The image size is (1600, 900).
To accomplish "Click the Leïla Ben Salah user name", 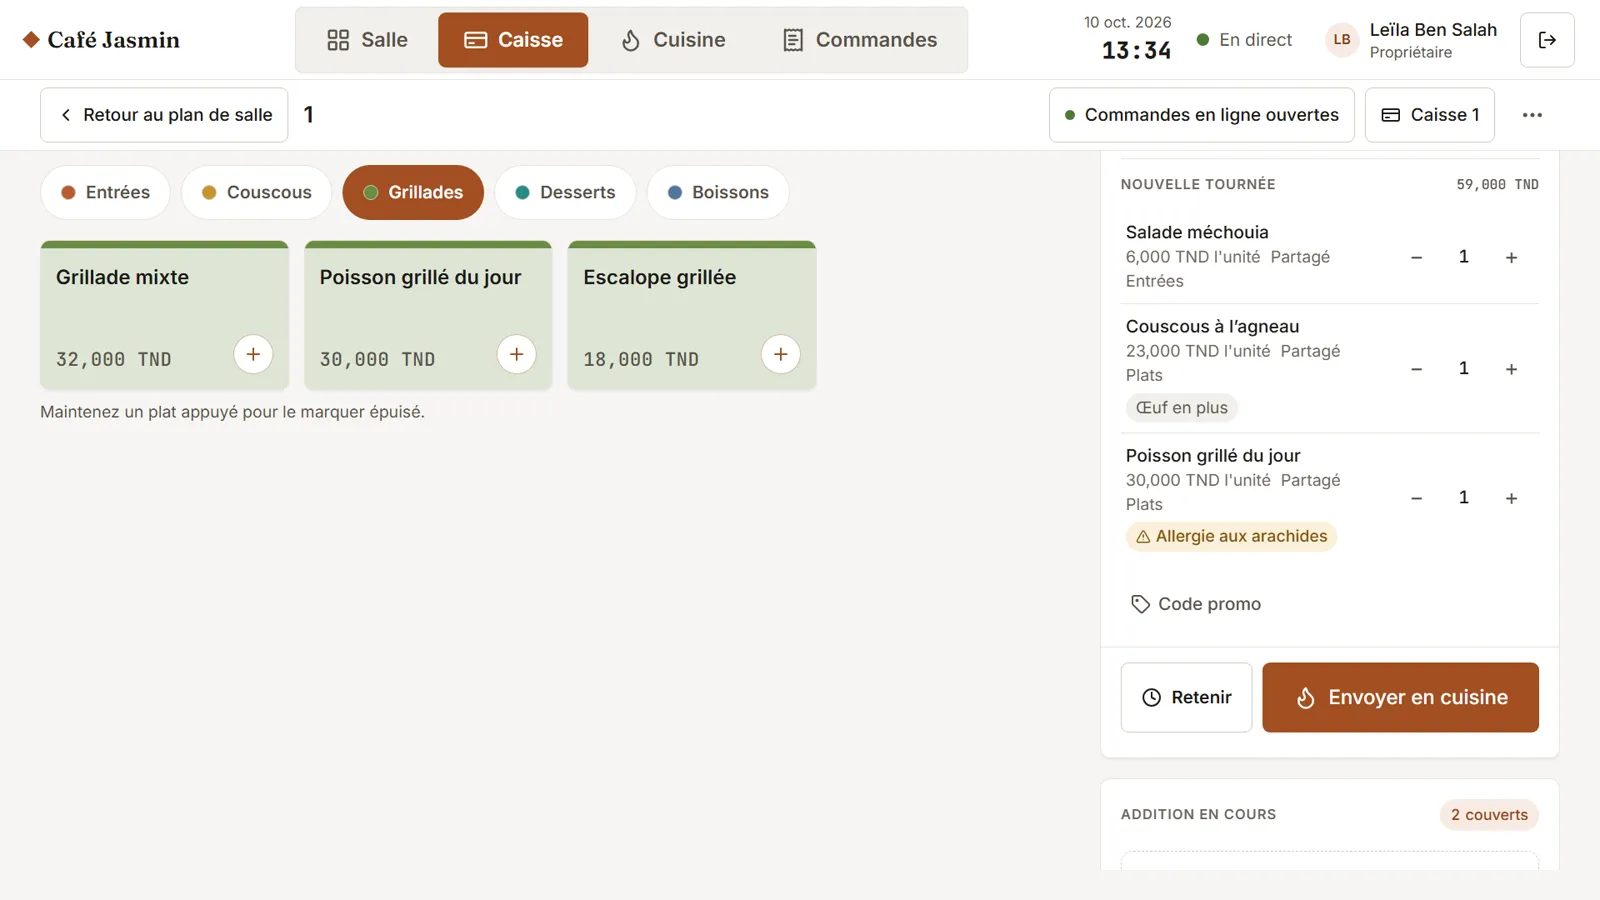I will point(1433,30).
